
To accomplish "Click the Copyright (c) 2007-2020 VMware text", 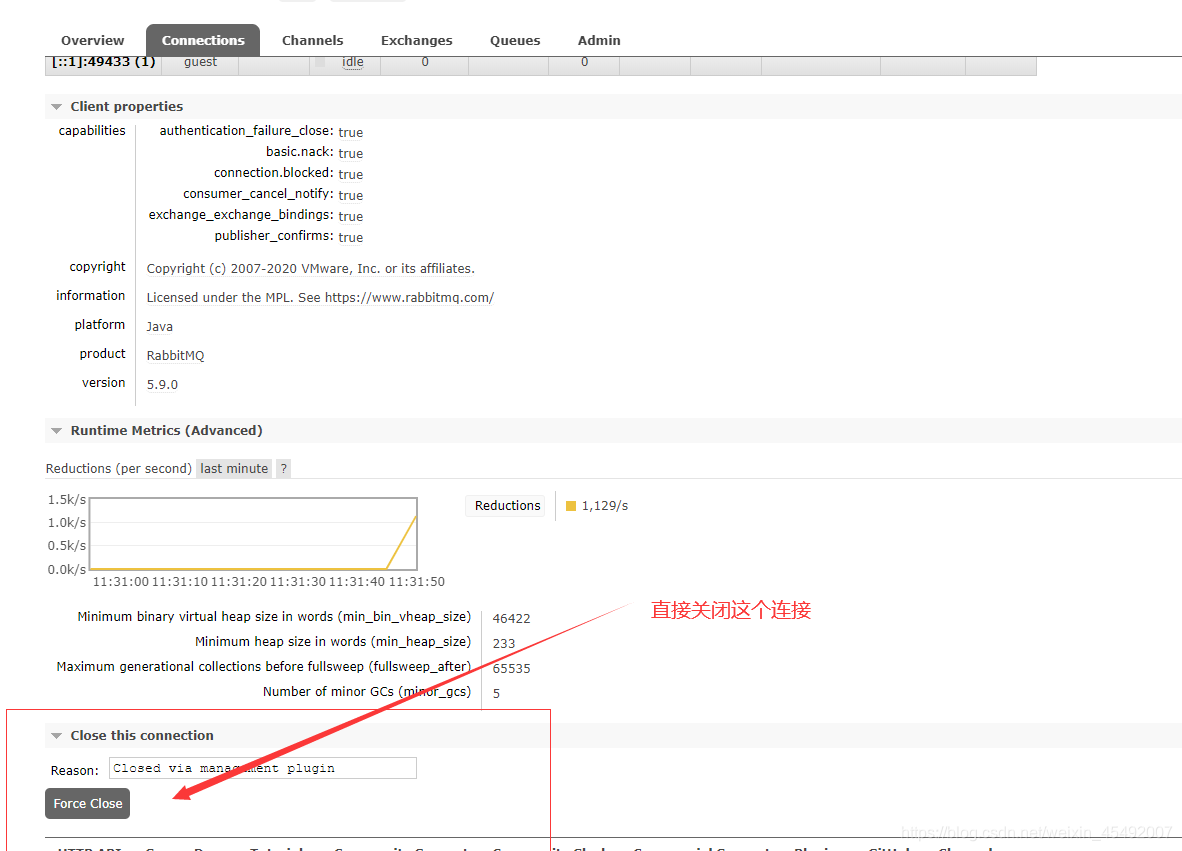I will (311, 269).
